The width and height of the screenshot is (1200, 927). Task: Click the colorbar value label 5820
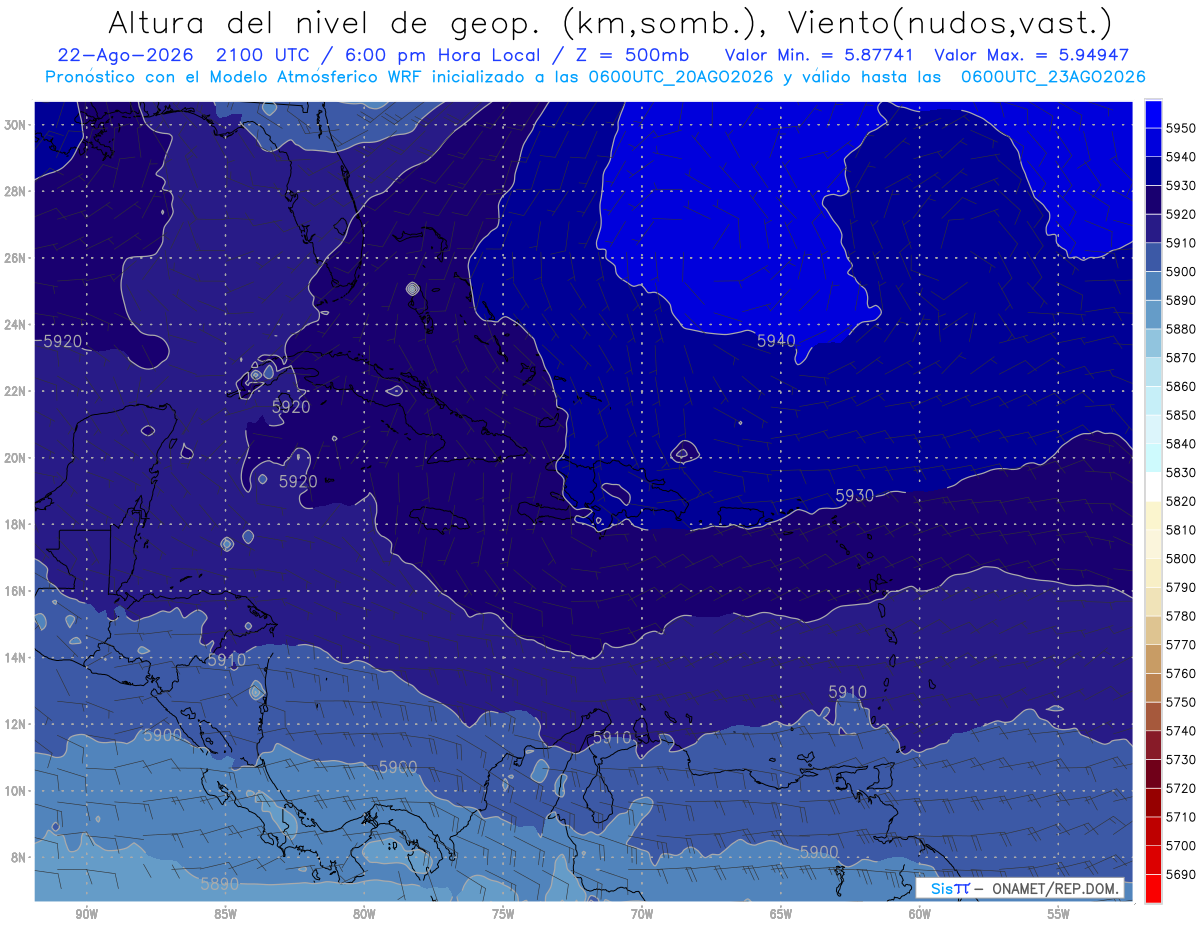click(1180, 501)
